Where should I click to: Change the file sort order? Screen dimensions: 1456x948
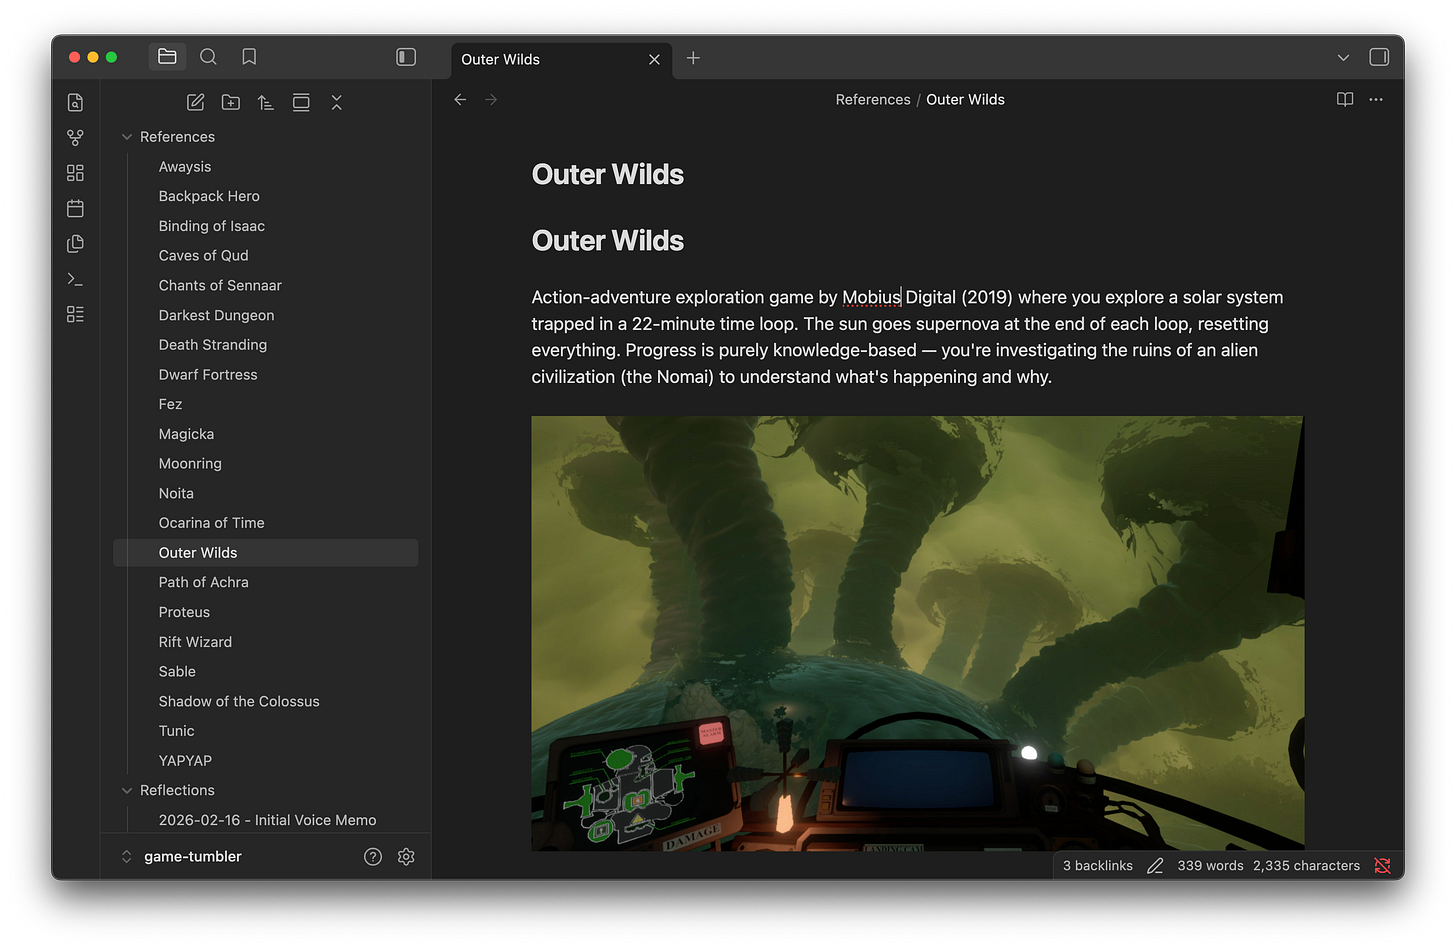point(266,102)
